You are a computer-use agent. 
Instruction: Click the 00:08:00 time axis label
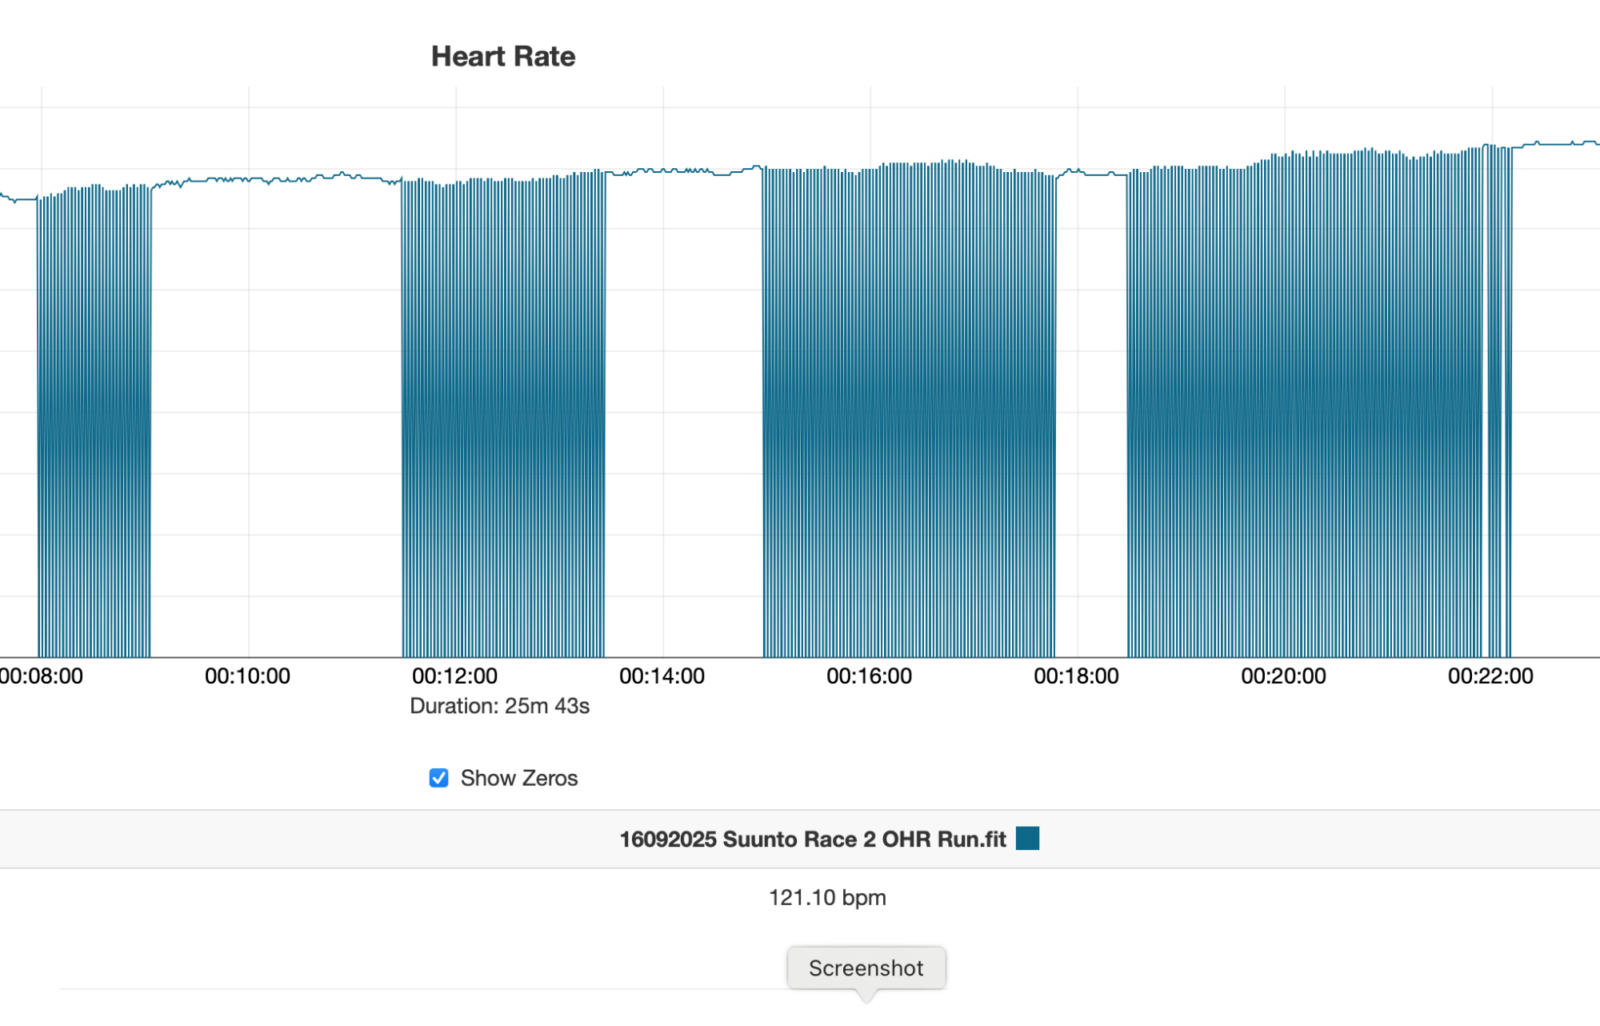click(42, 676)
